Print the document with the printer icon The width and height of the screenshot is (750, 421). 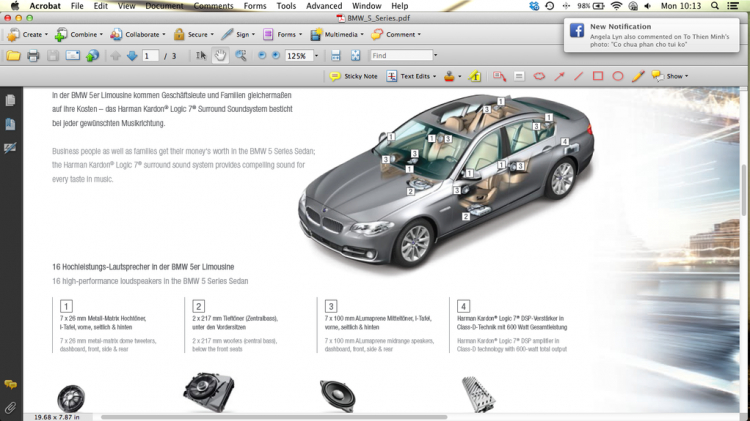click(x=33, y=56)
